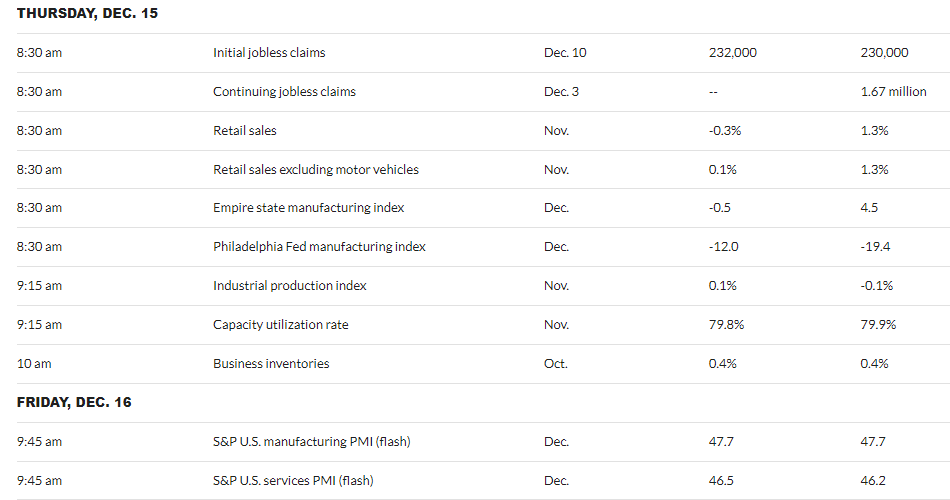Click the 'FRIDAY, DEC. 16' heading
The height and width of the screenshot is (500, 950).
tap(74, 402)
